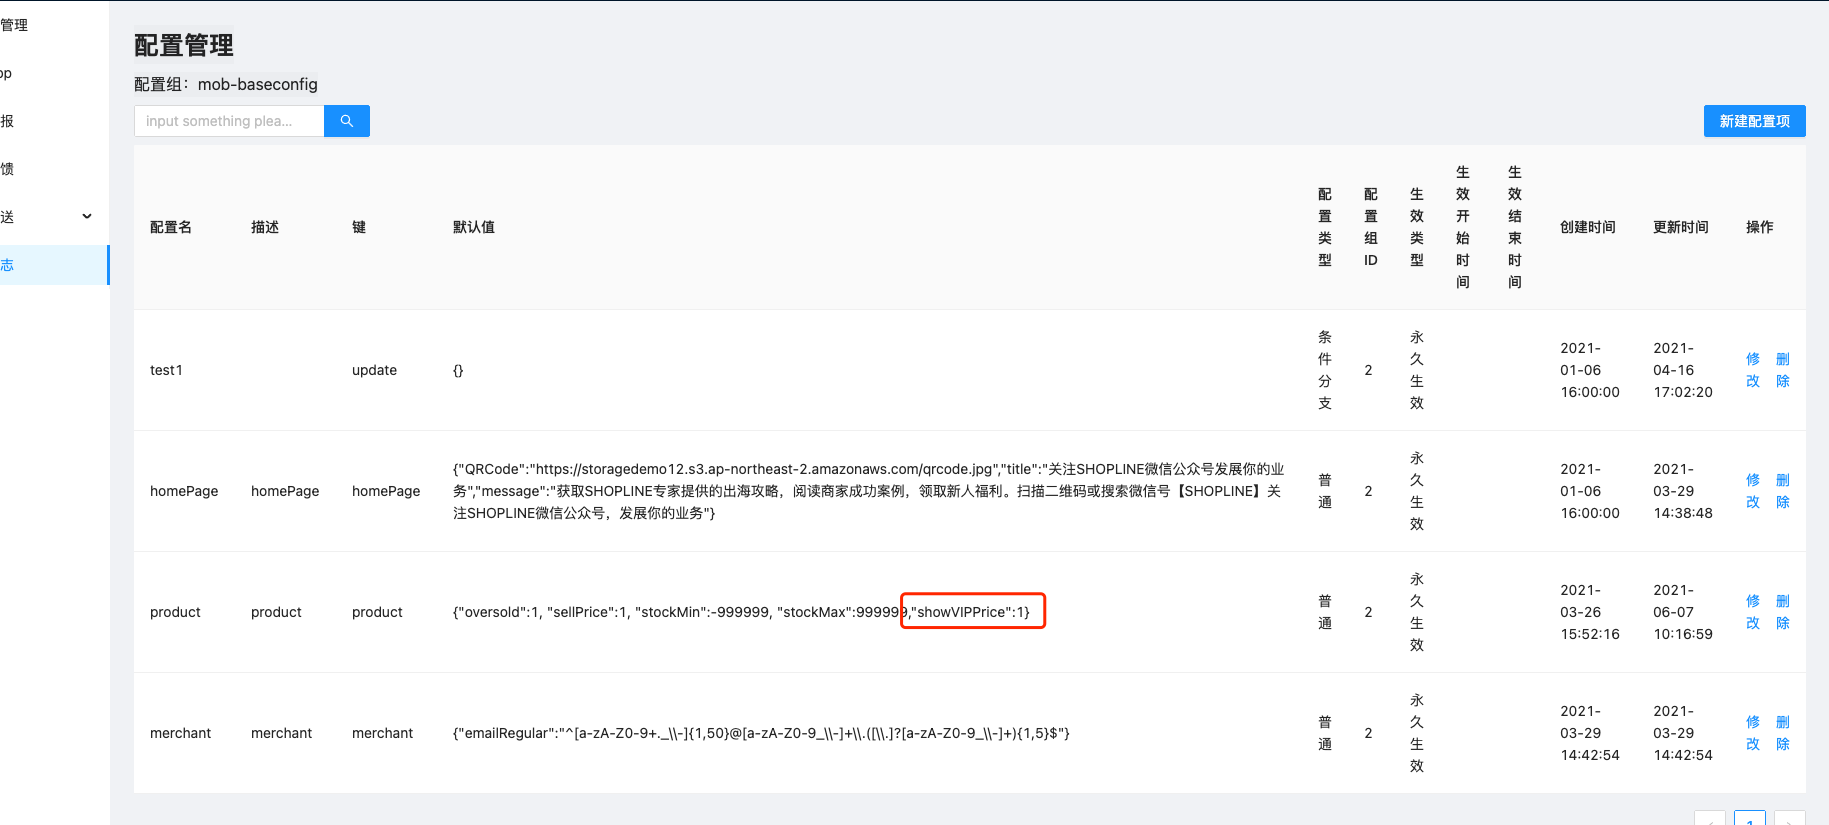Open the 馈 sidebar menu item
1829x825 pixels.
click(8, 169)
